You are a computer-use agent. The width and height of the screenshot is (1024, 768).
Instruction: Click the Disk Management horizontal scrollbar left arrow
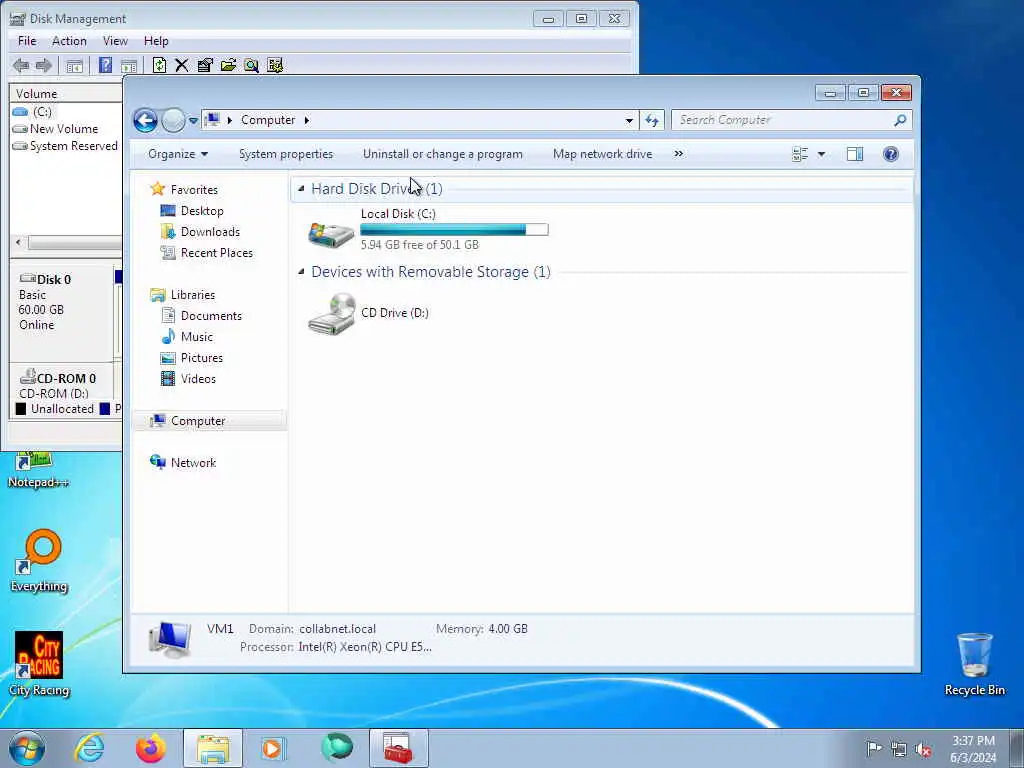pyautogui.click(x=18, y=242)
